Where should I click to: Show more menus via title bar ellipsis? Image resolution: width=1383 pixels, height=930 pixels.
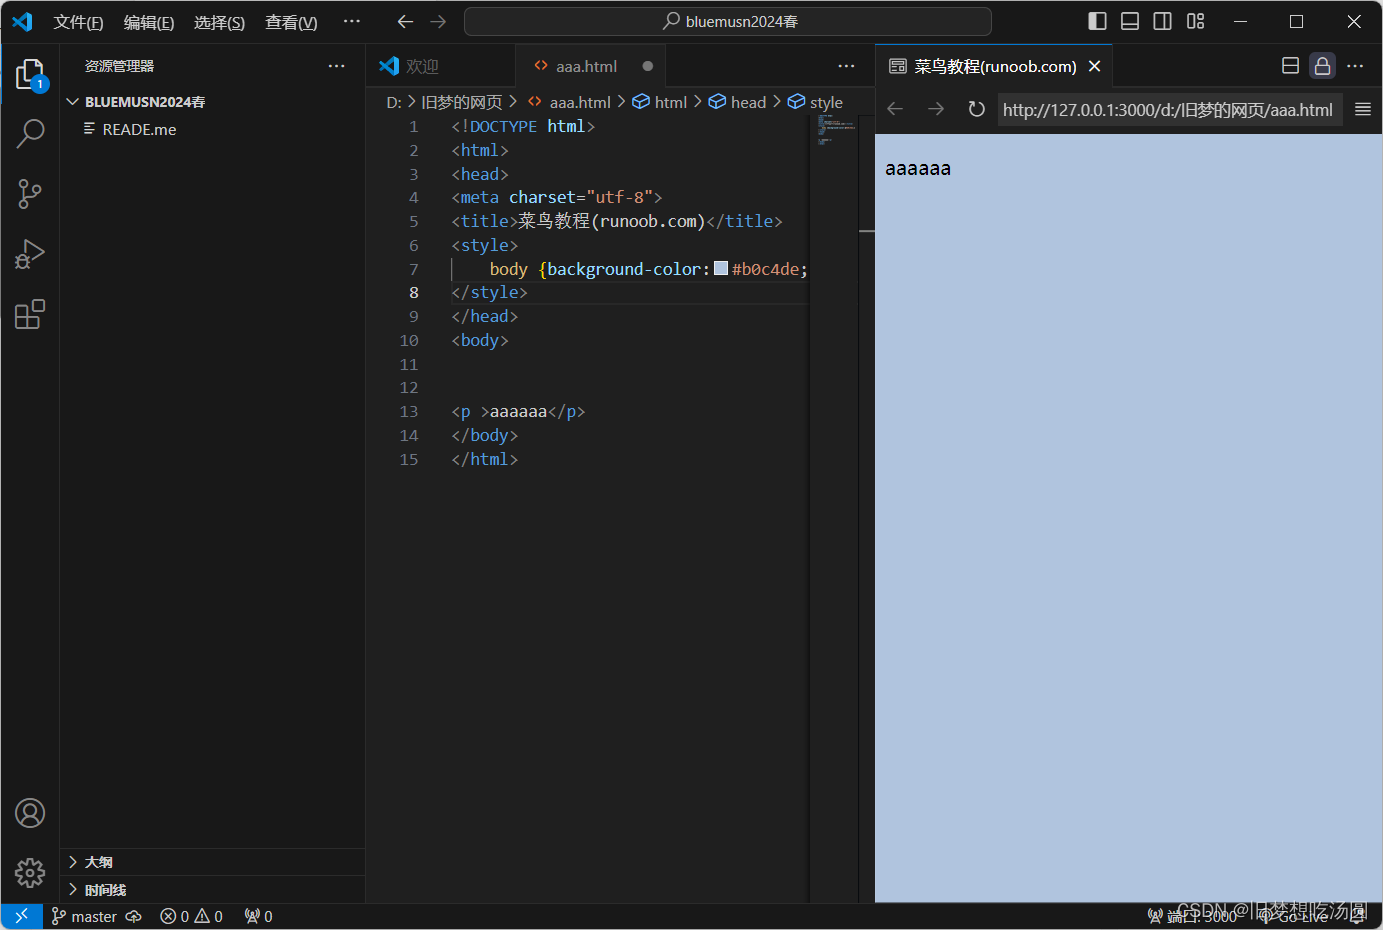[x=352, y=21]
